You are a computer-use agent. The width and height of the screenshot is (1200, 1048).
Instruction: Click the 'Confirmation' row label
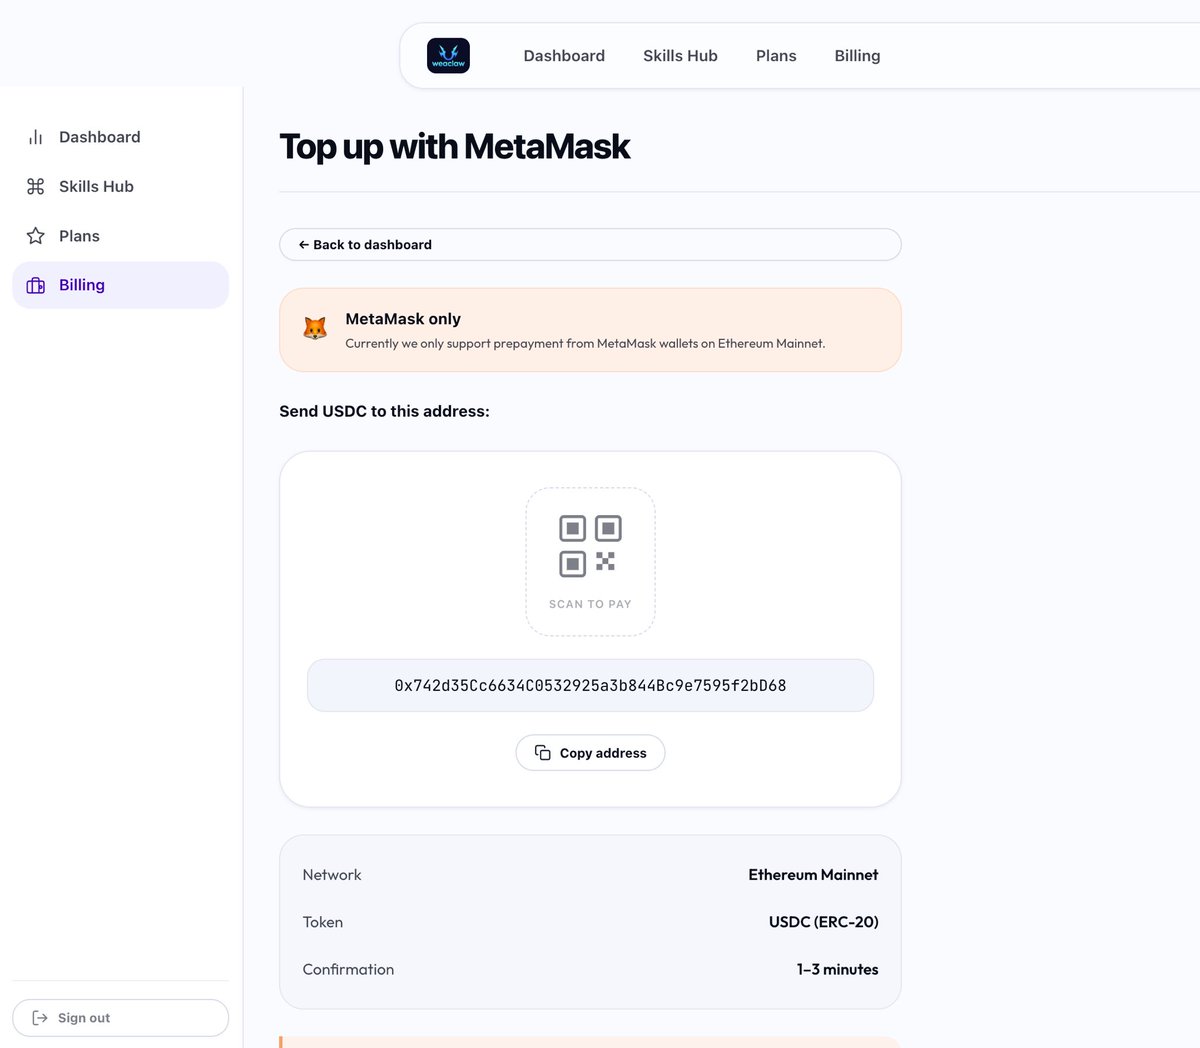(348, 970)
